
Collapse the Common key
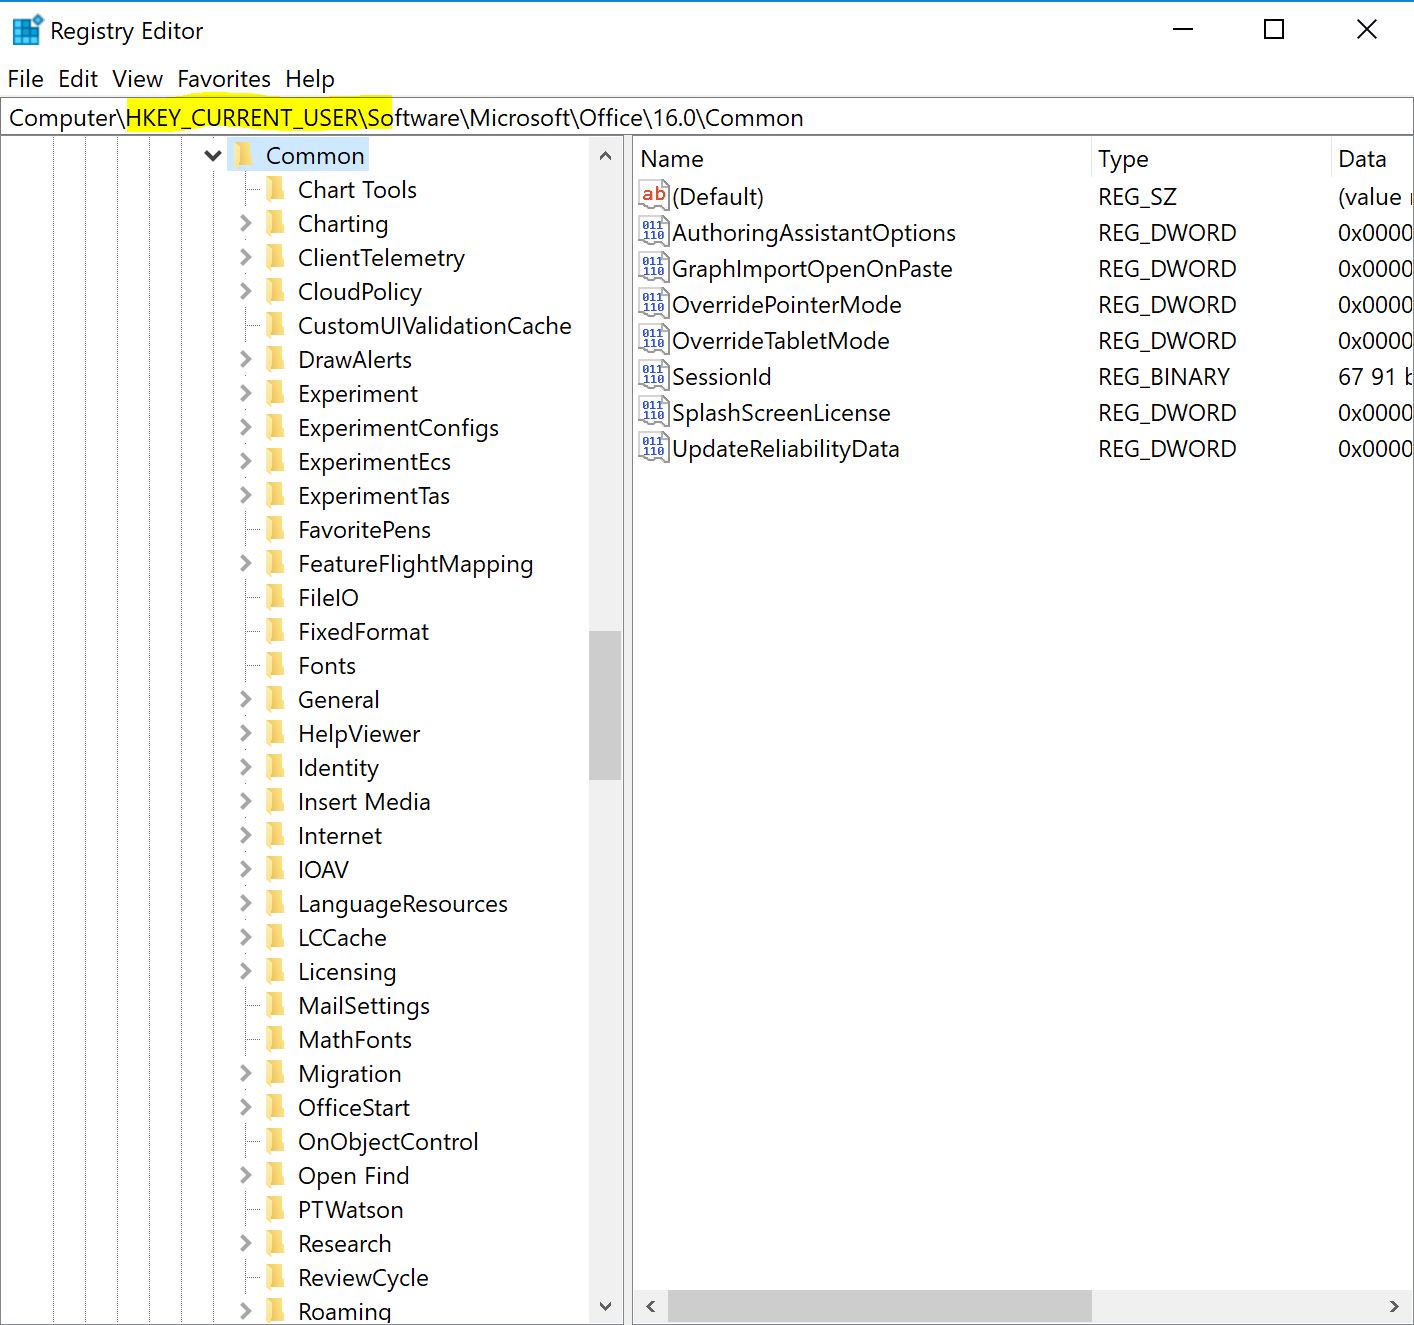point(213,155)
